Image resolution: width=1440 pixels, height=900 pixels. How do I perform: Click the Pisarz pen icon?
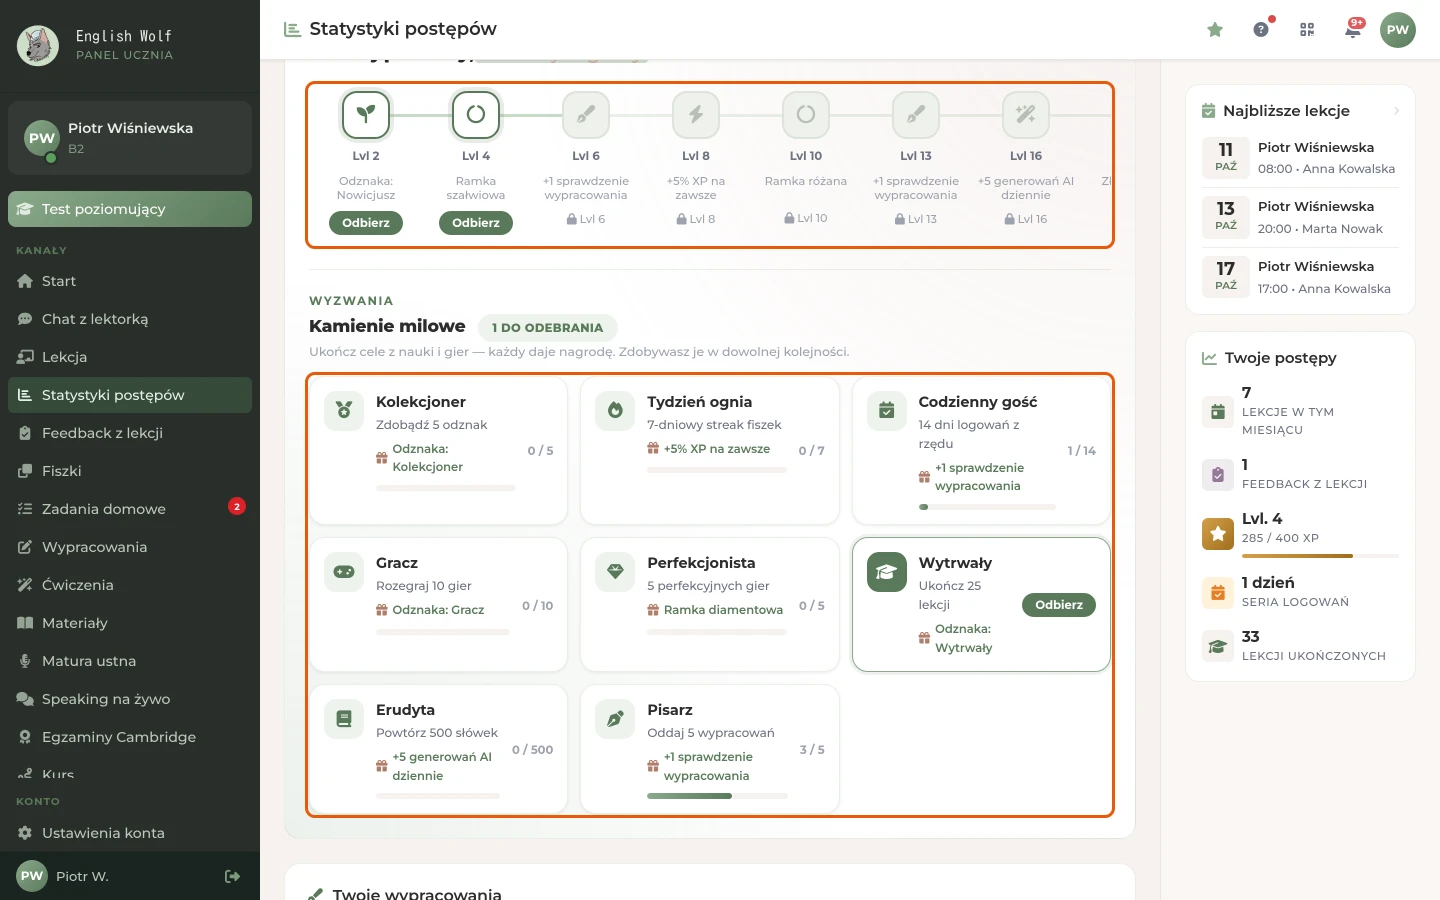coord(615,719)
